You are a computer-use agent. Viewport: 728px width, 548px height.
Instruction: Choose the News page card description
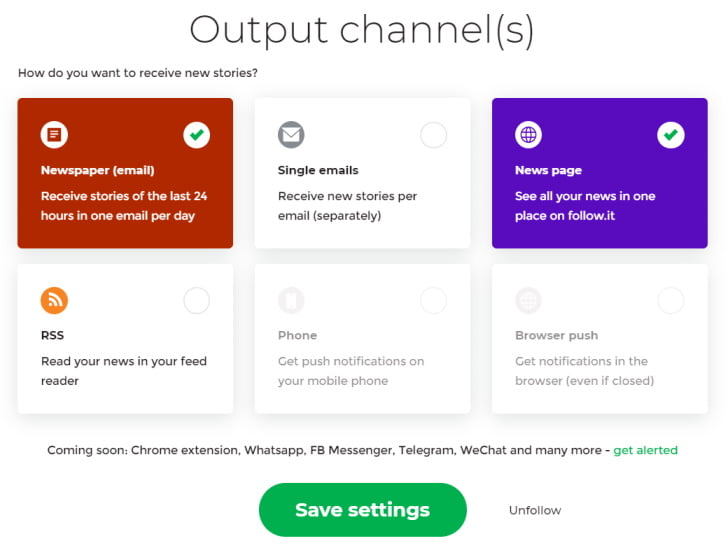pyautogui.click(x=585, y=206)
